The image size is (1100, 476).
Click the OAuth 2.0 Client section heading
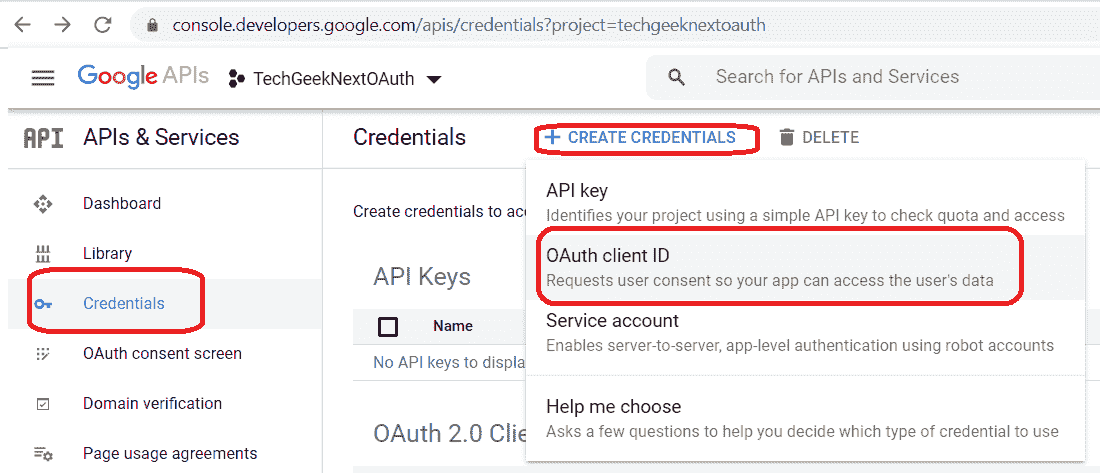(x=450, y=434)
